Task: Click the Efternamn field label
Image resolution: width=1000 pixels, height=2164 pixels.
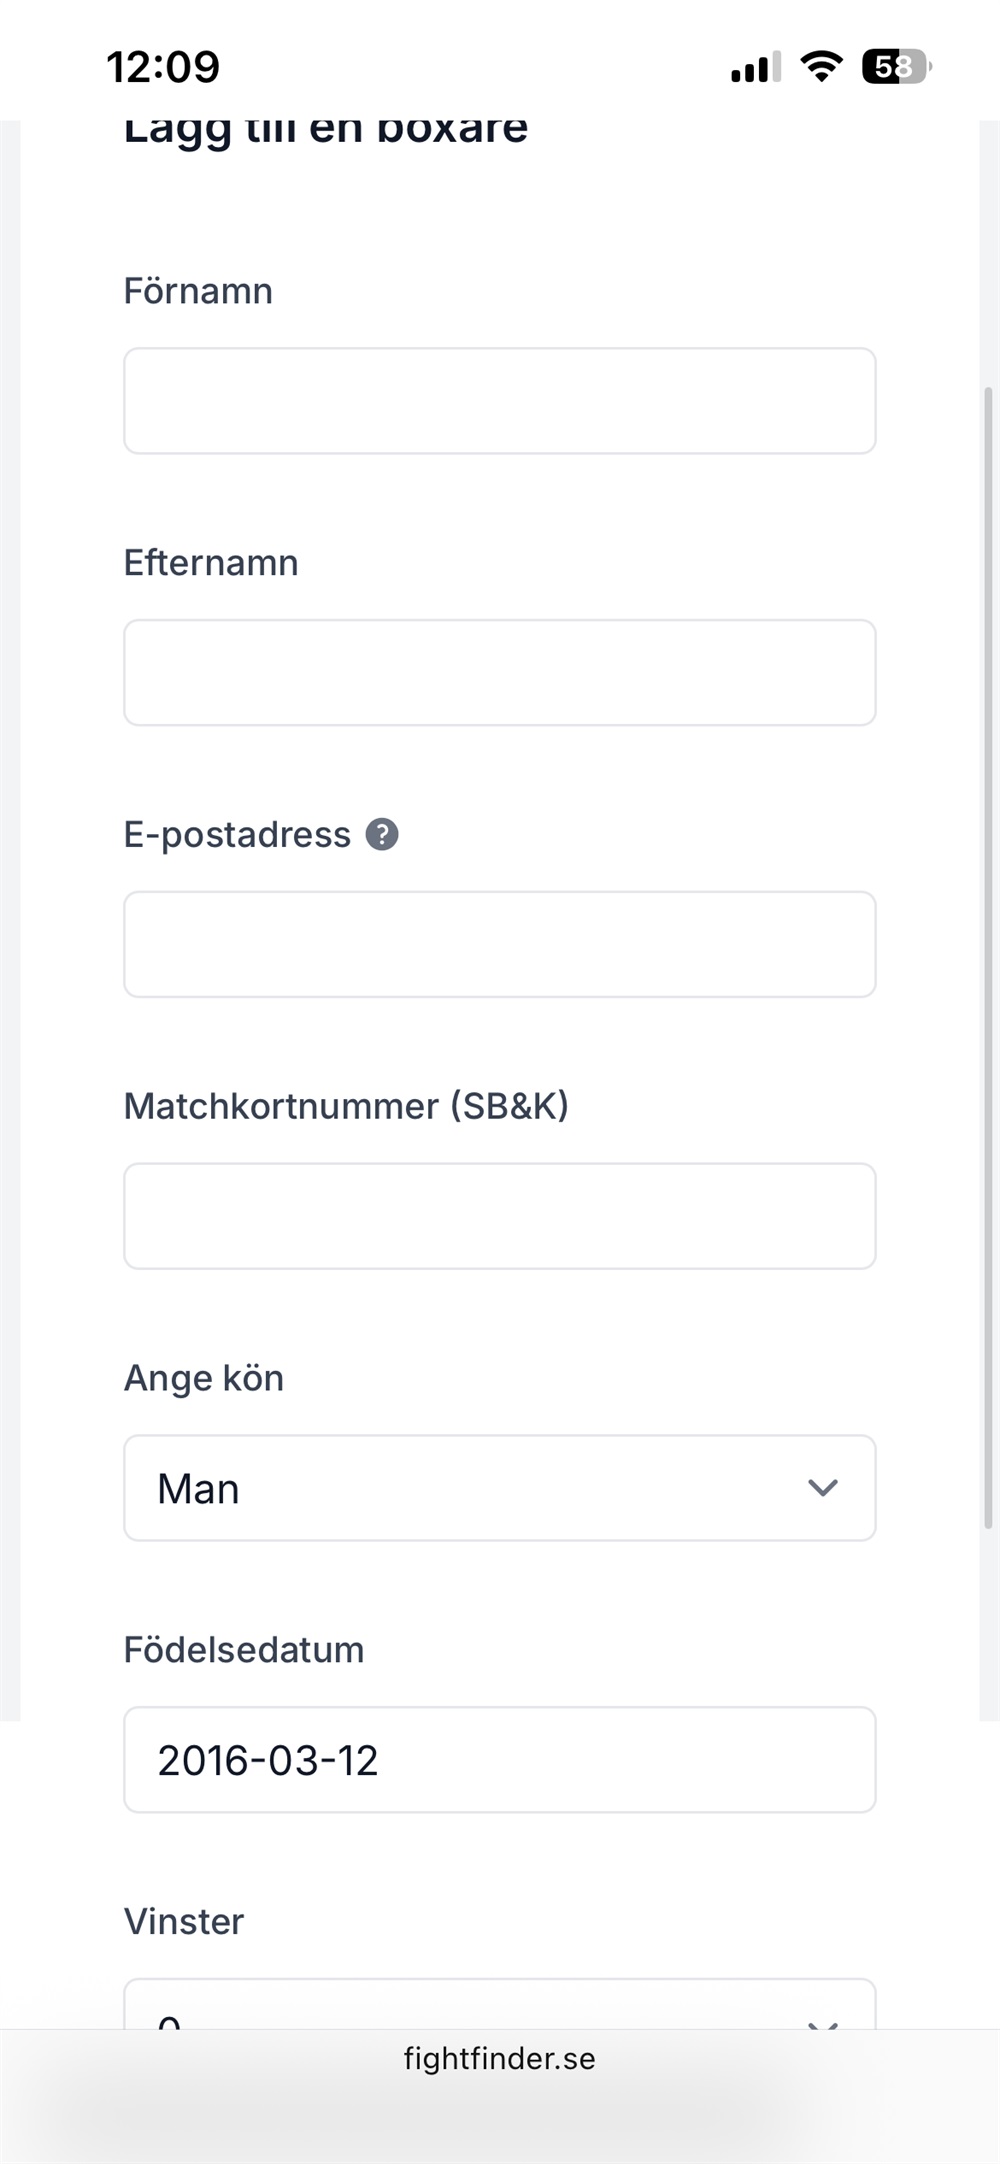Action: 211,563
